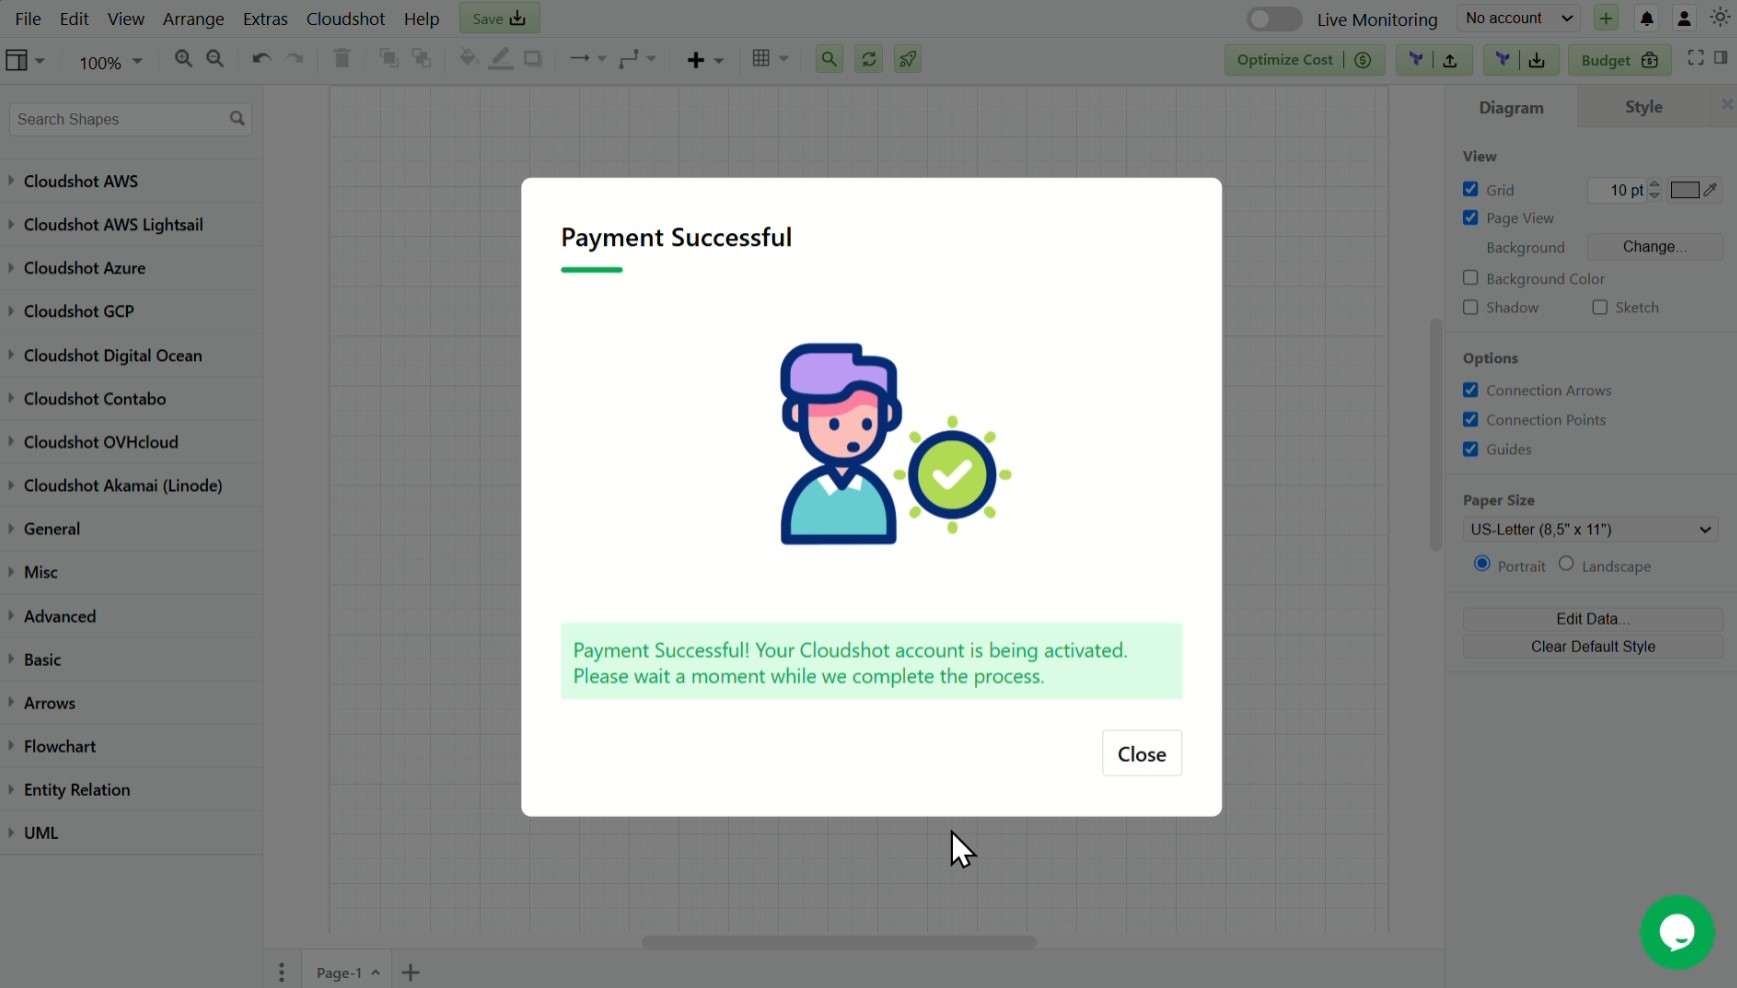The height and width of the screenshot is (988, 1737).
Task: Open the connection arrow style dropdown
Action: click(588, 59)
